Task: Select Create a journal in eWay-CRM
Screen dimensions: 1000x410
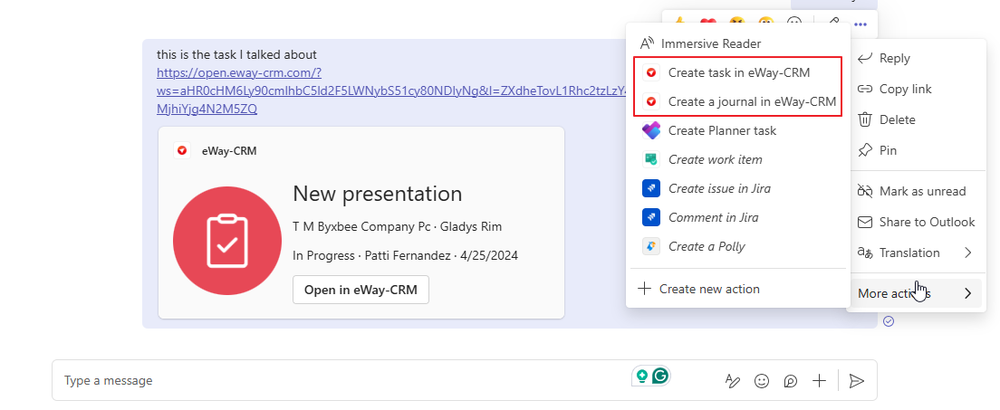Action: 738,101
